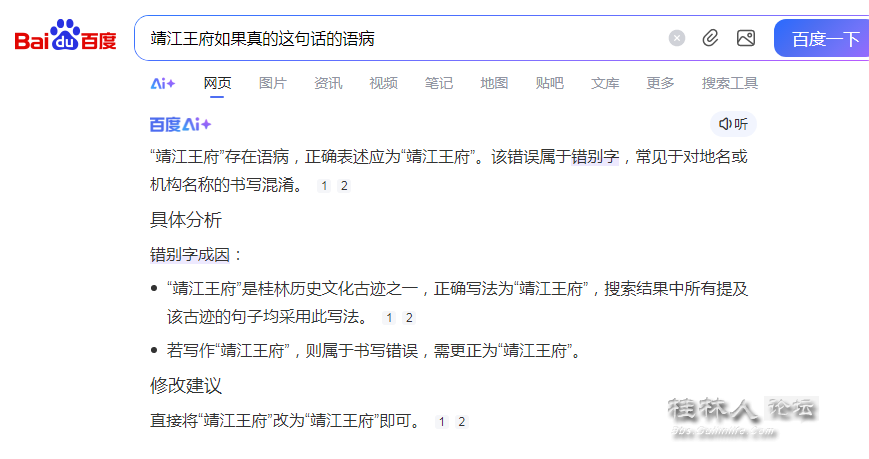Click inside the search input field

point(400,39)
